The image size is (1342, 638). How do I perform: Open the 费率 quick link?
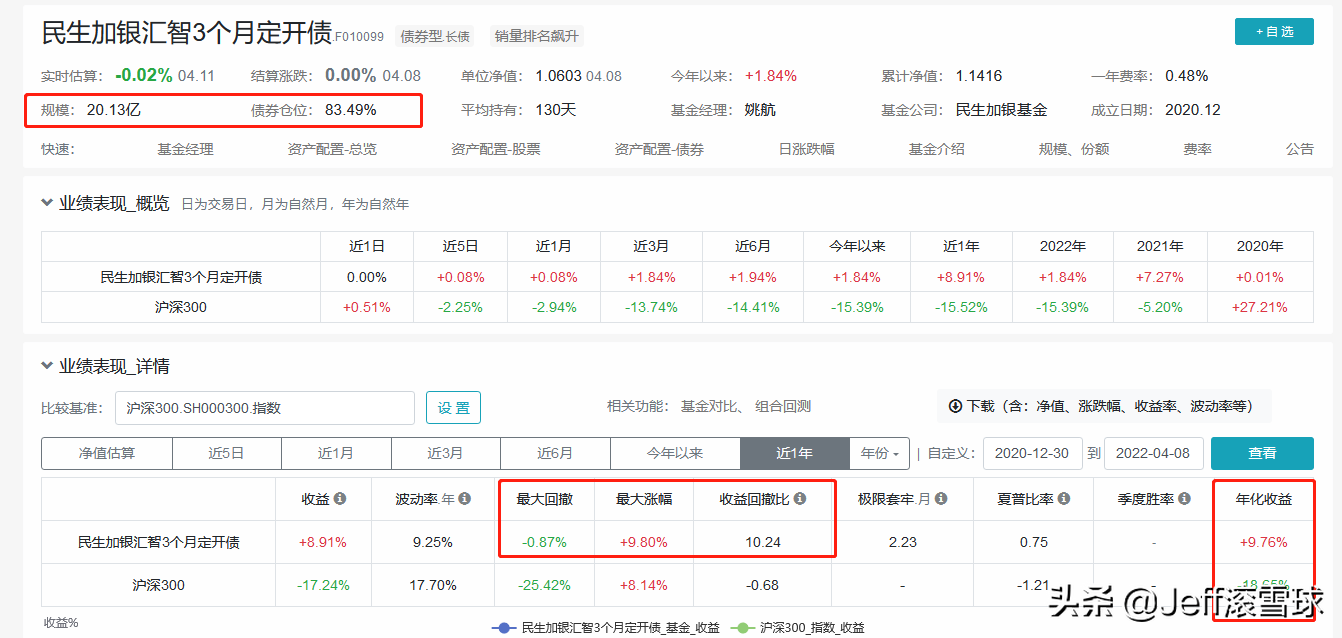pos(1198,149)
